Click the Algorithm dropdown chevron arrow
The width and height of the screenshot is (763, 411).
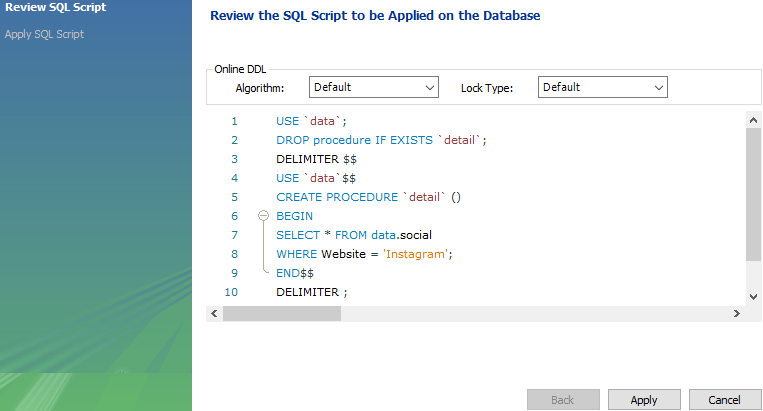pyautogui.click(x=430, y=88)
